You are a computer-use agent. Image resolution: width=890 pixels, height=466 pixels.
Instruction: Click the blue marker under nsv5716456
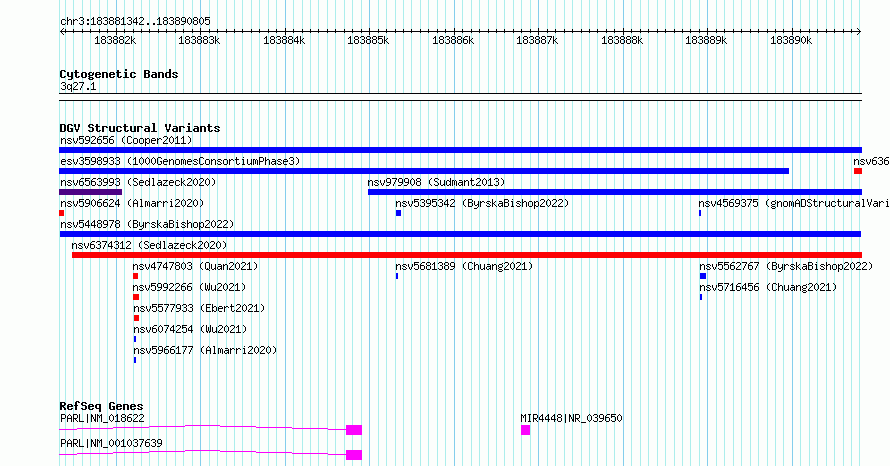click(x=700, y=297)
